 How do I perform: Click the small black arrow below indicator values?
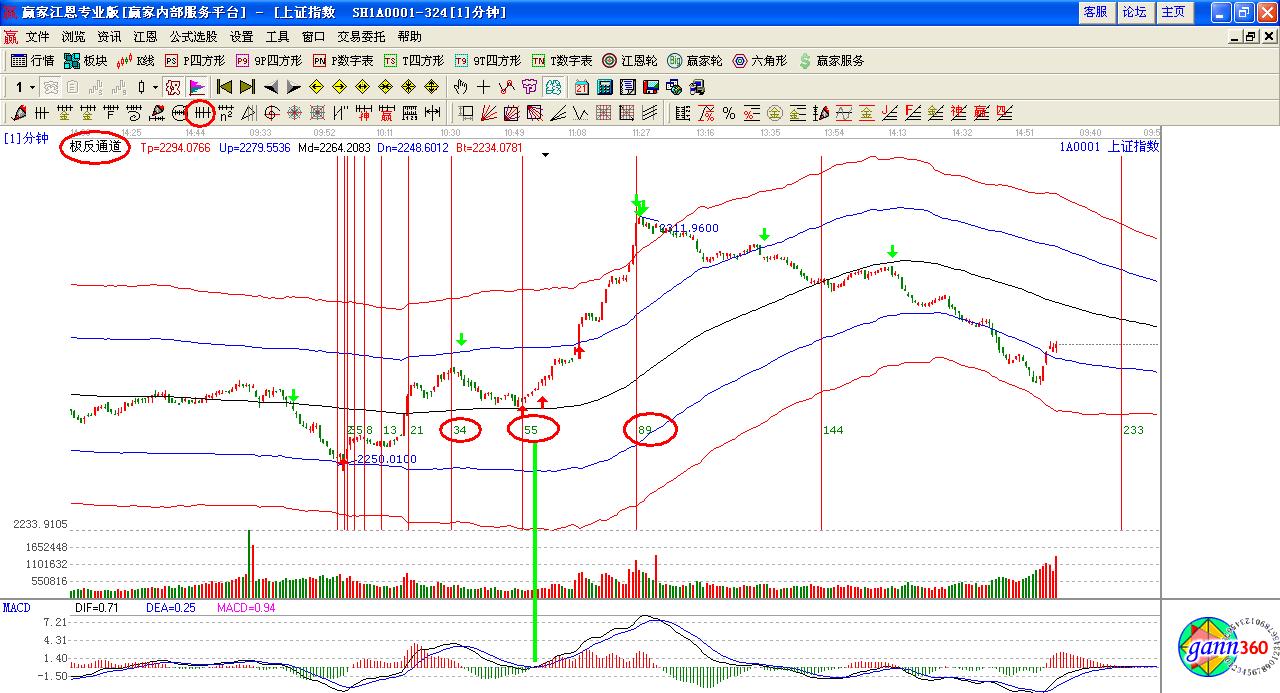(545, 155)
